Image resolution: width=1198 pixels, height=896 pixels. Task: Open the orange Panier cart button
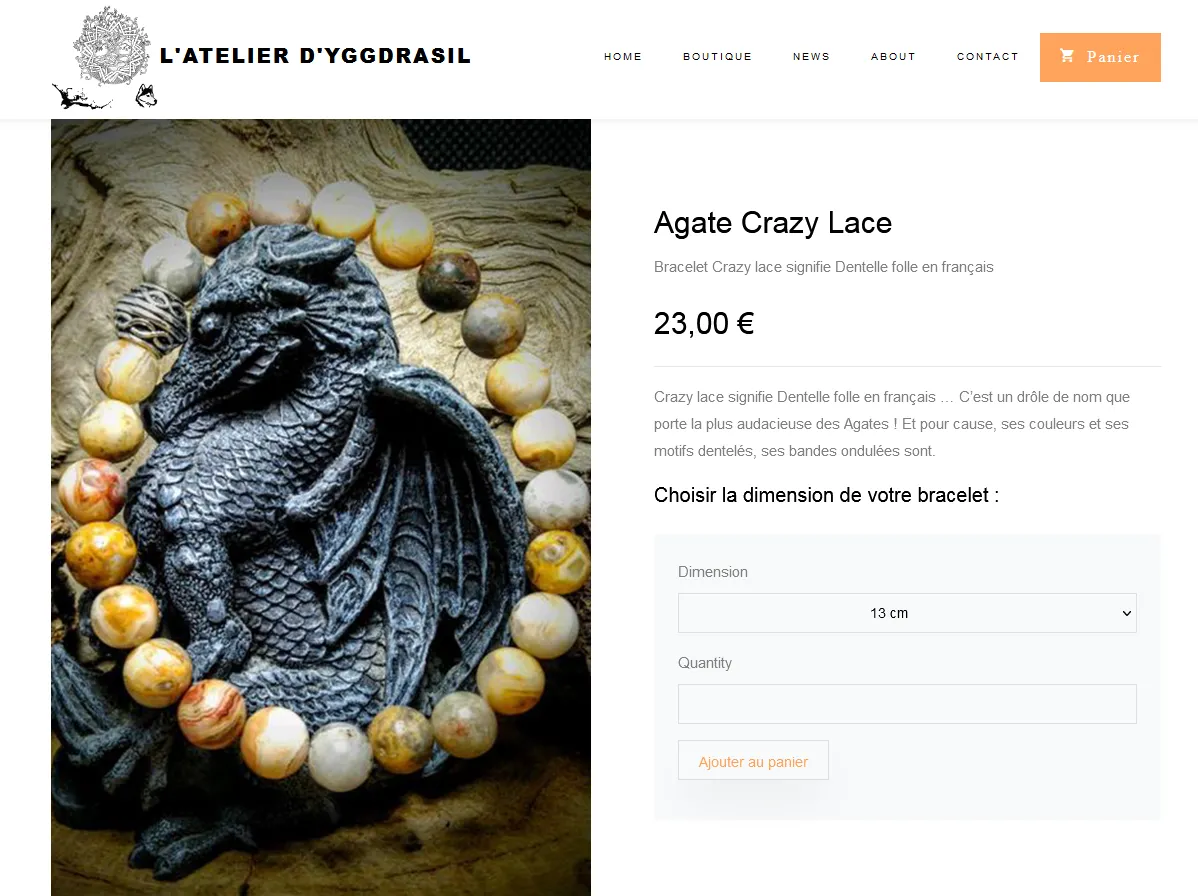coord(1100,57)
